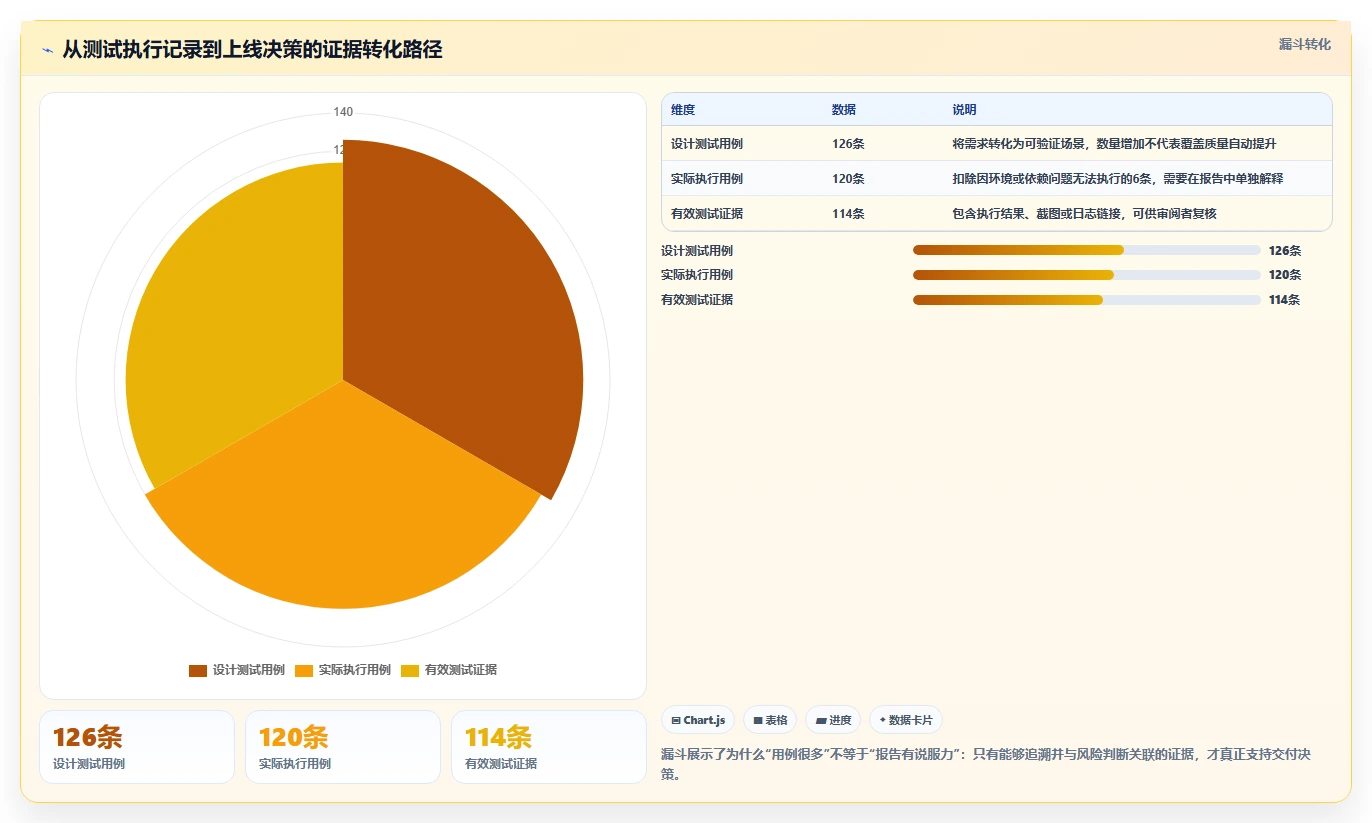Click the 设计测试用例 progress bar

pos(1086,250)
